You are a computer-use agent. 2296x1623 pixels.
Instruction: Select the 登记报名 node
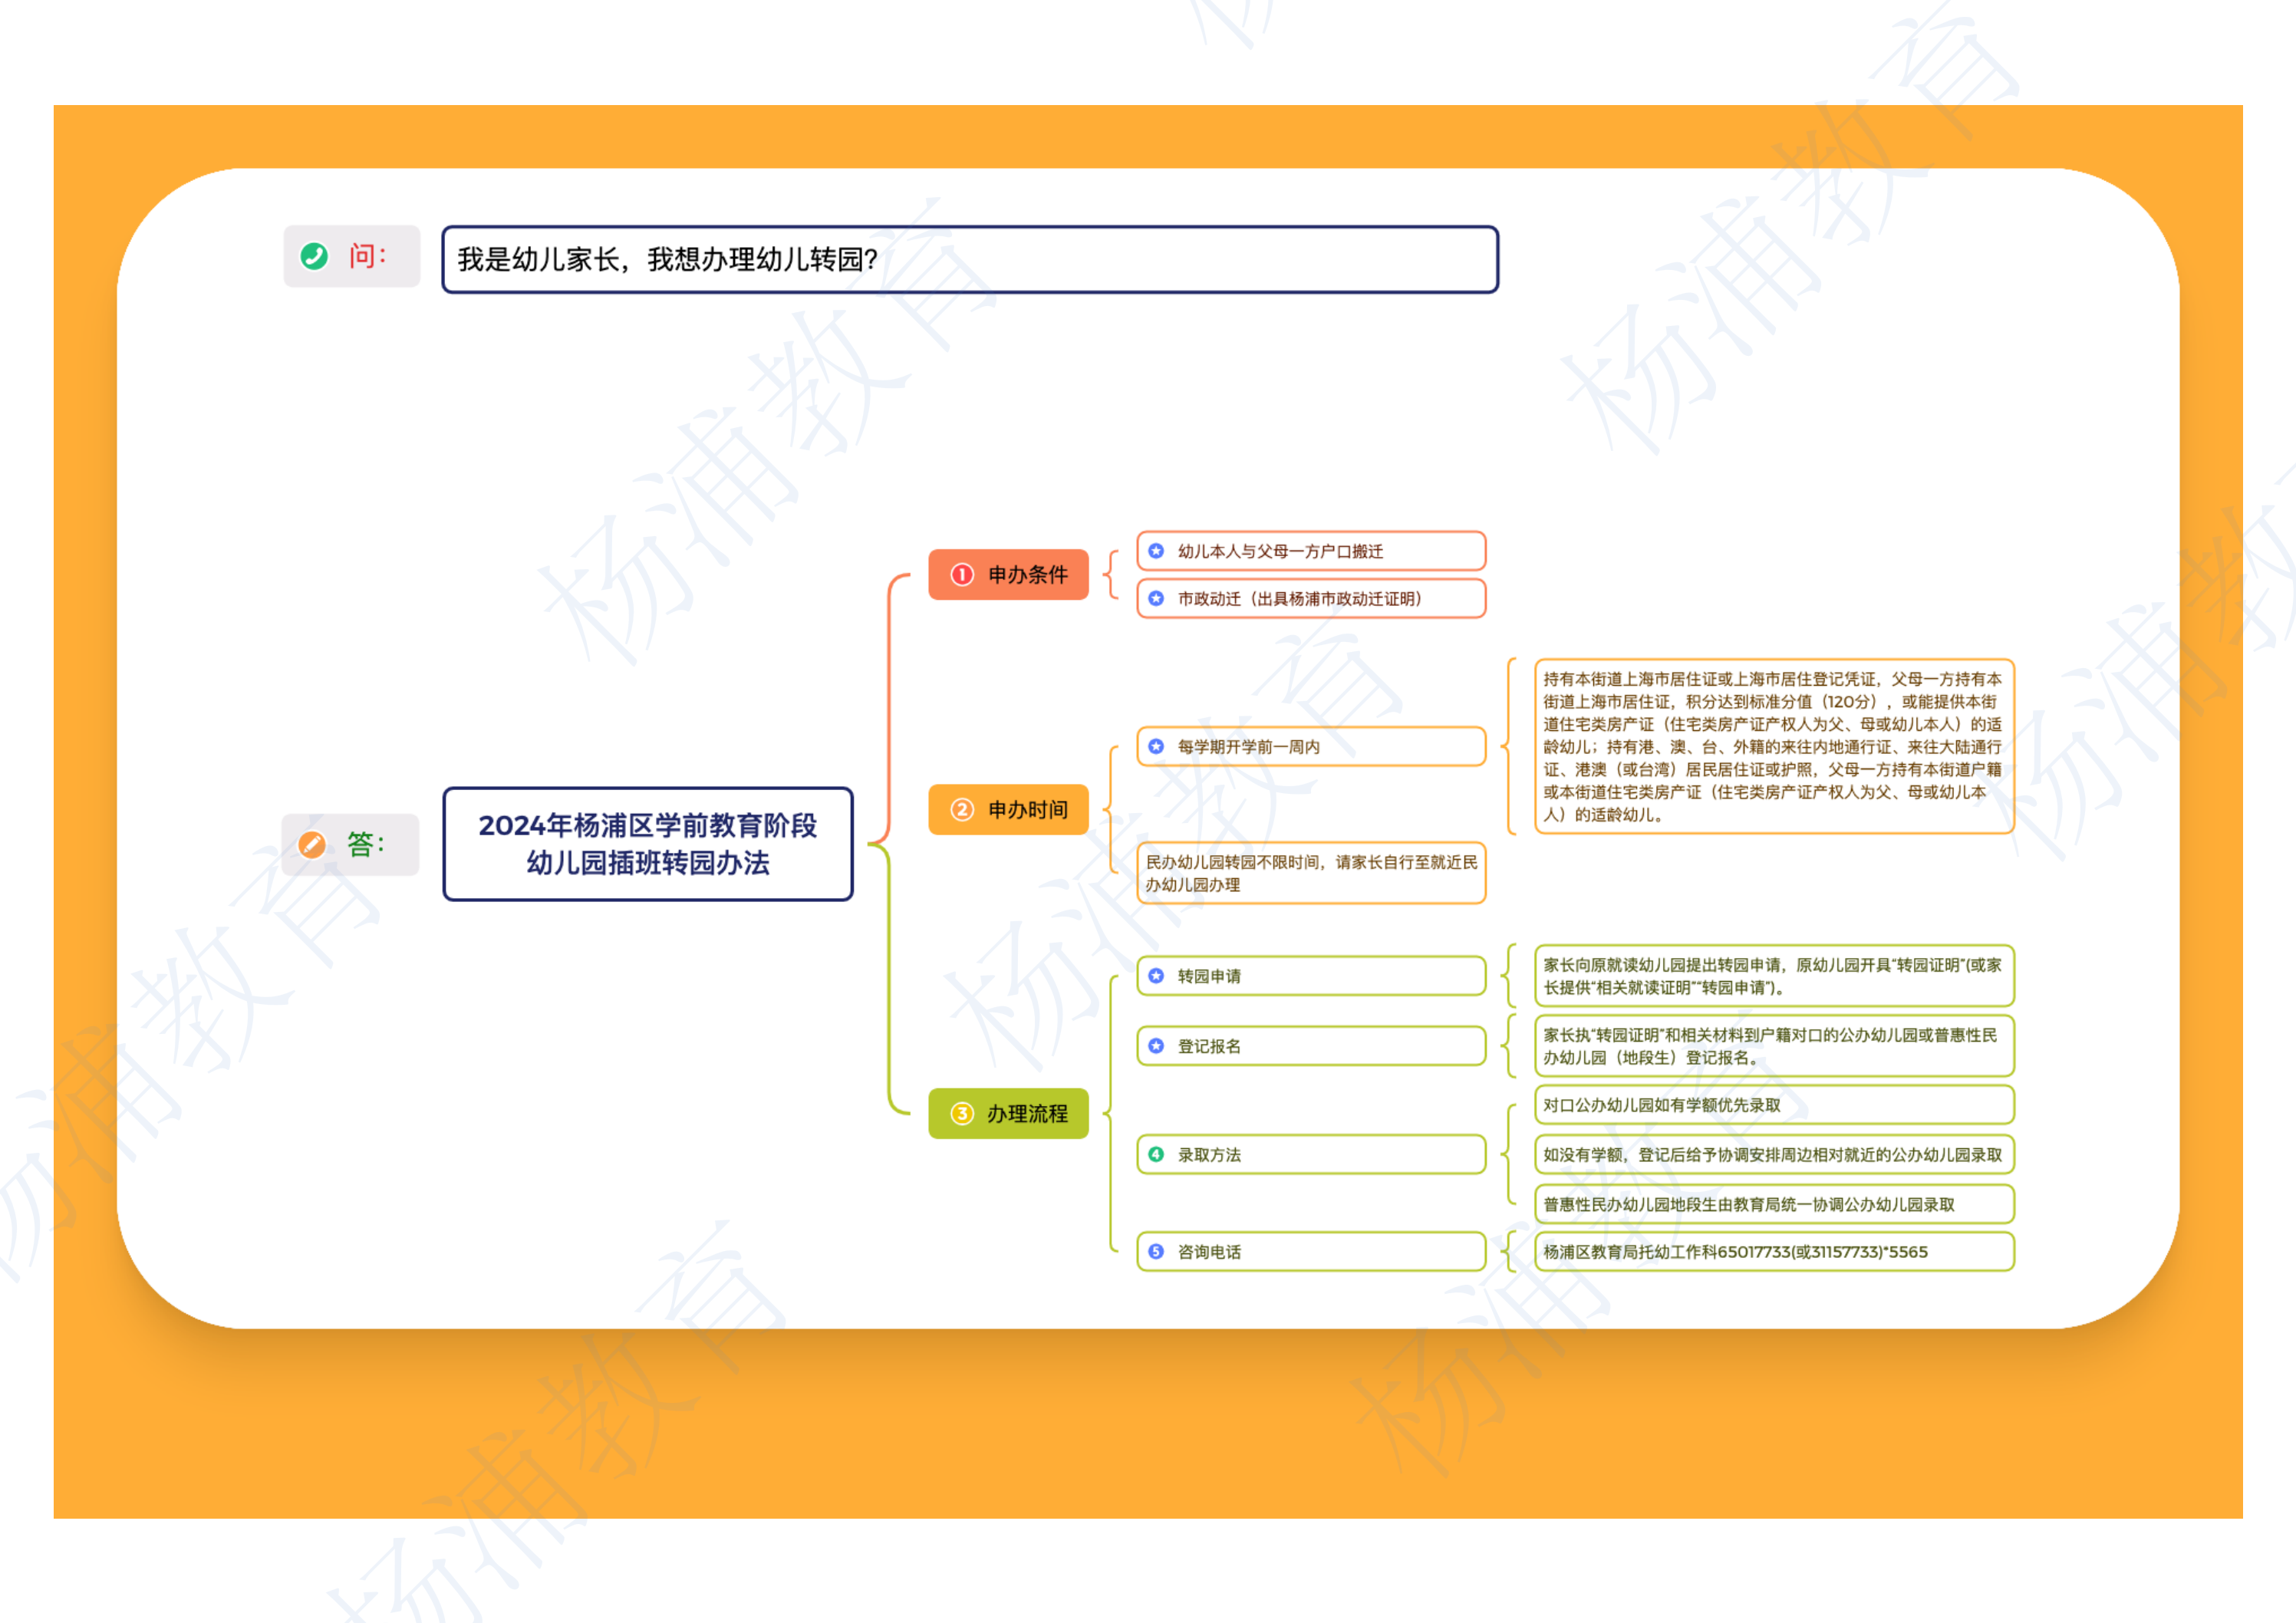pyautogui.click(x=1311, y=1046)
